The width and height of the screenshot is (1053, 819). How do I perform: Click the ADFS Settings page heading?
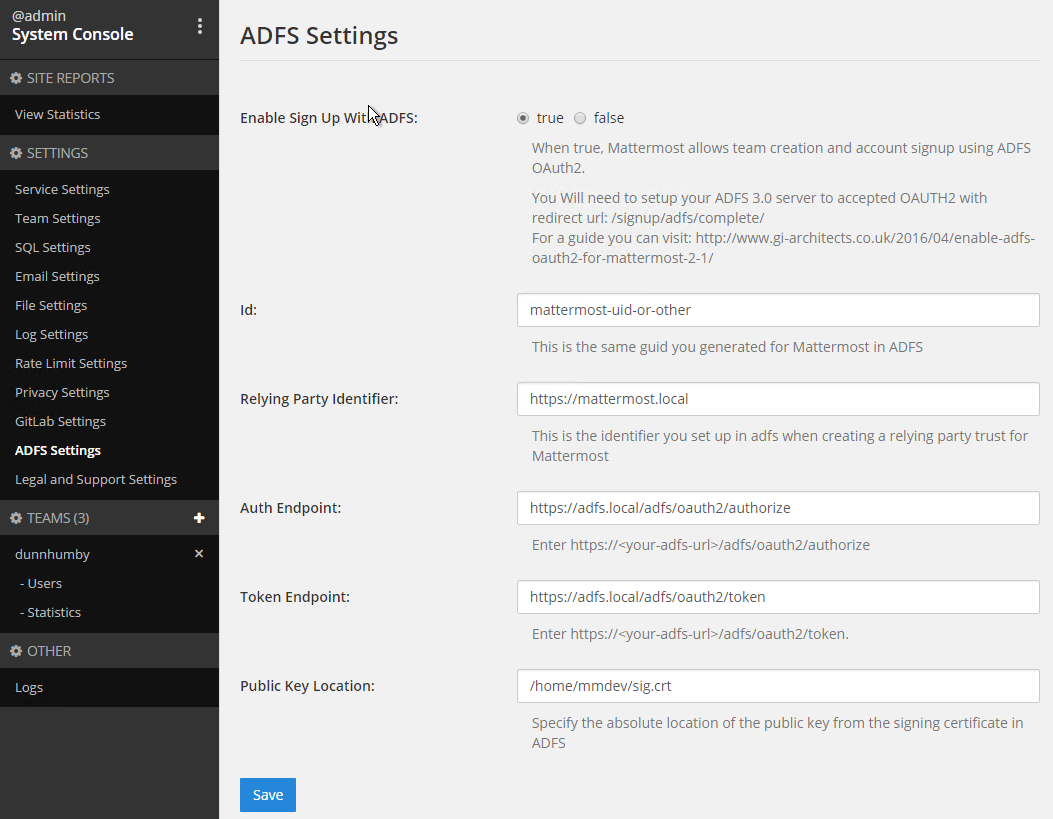(x=319, y=36)
